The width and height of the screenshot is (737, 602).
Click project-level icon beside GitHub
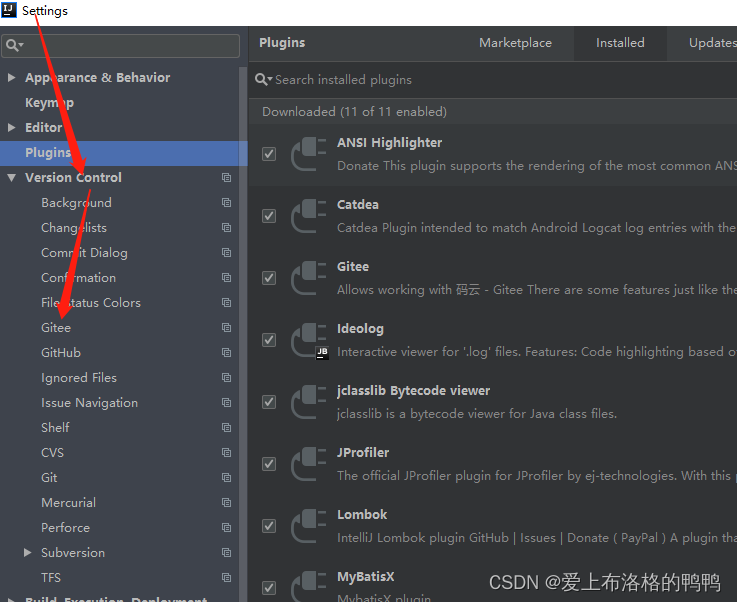coord(227,352)
